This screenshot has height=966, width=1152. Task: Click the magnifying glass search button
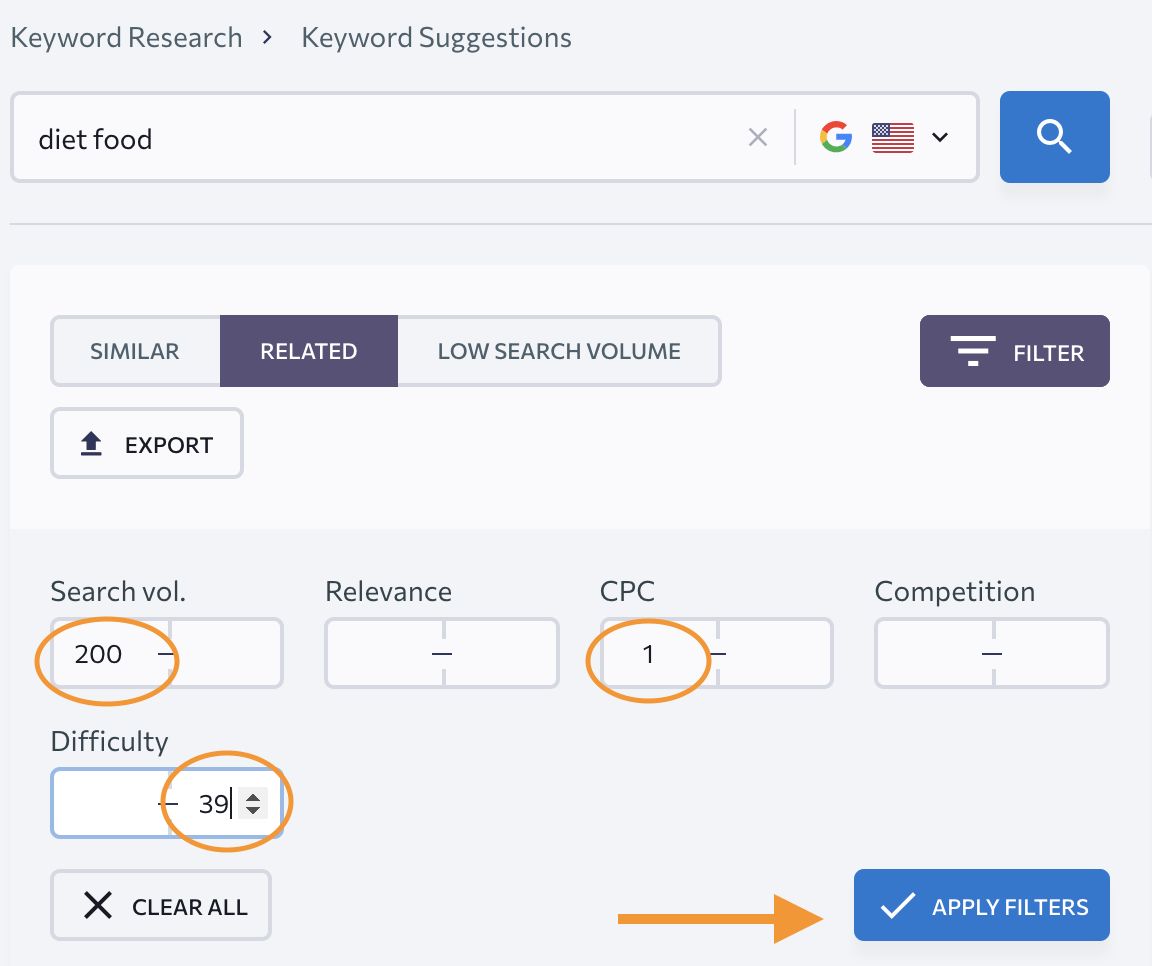1054,137
